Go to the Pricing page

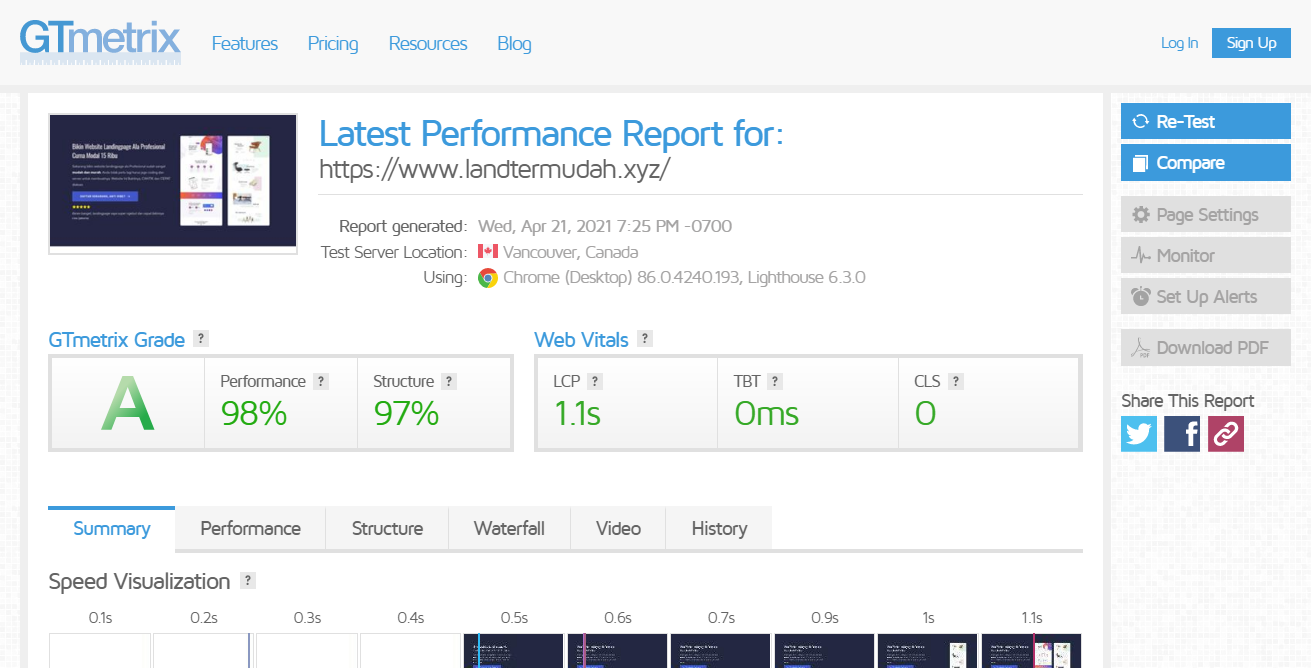point(333,44)
